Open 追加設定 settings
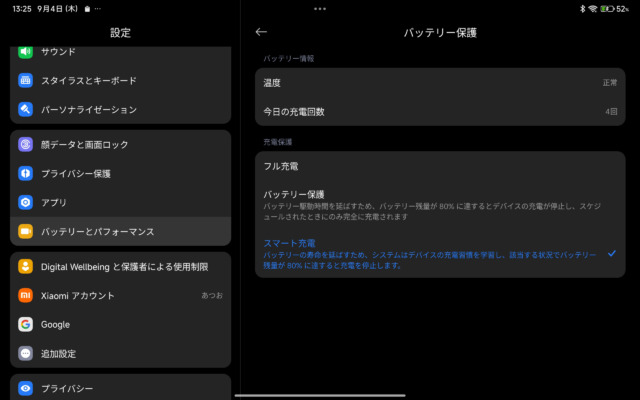The width and height of the screenshot is (640, 400). point(120,353)
